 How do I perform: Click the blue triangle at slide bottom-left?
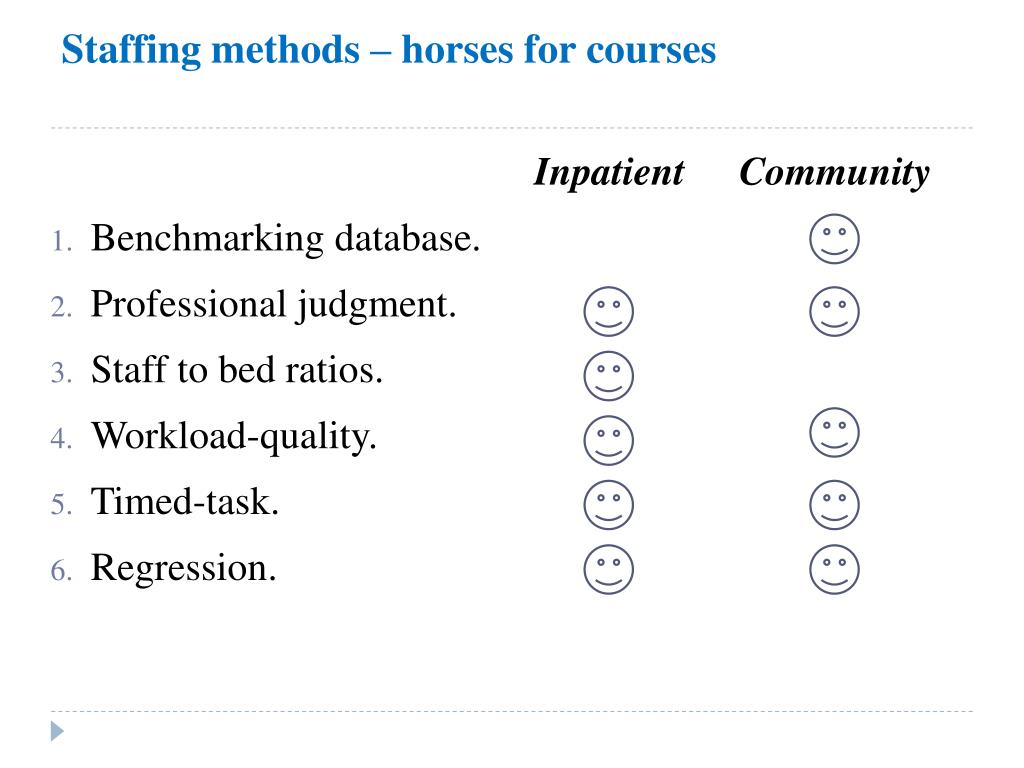pos(57,731)
